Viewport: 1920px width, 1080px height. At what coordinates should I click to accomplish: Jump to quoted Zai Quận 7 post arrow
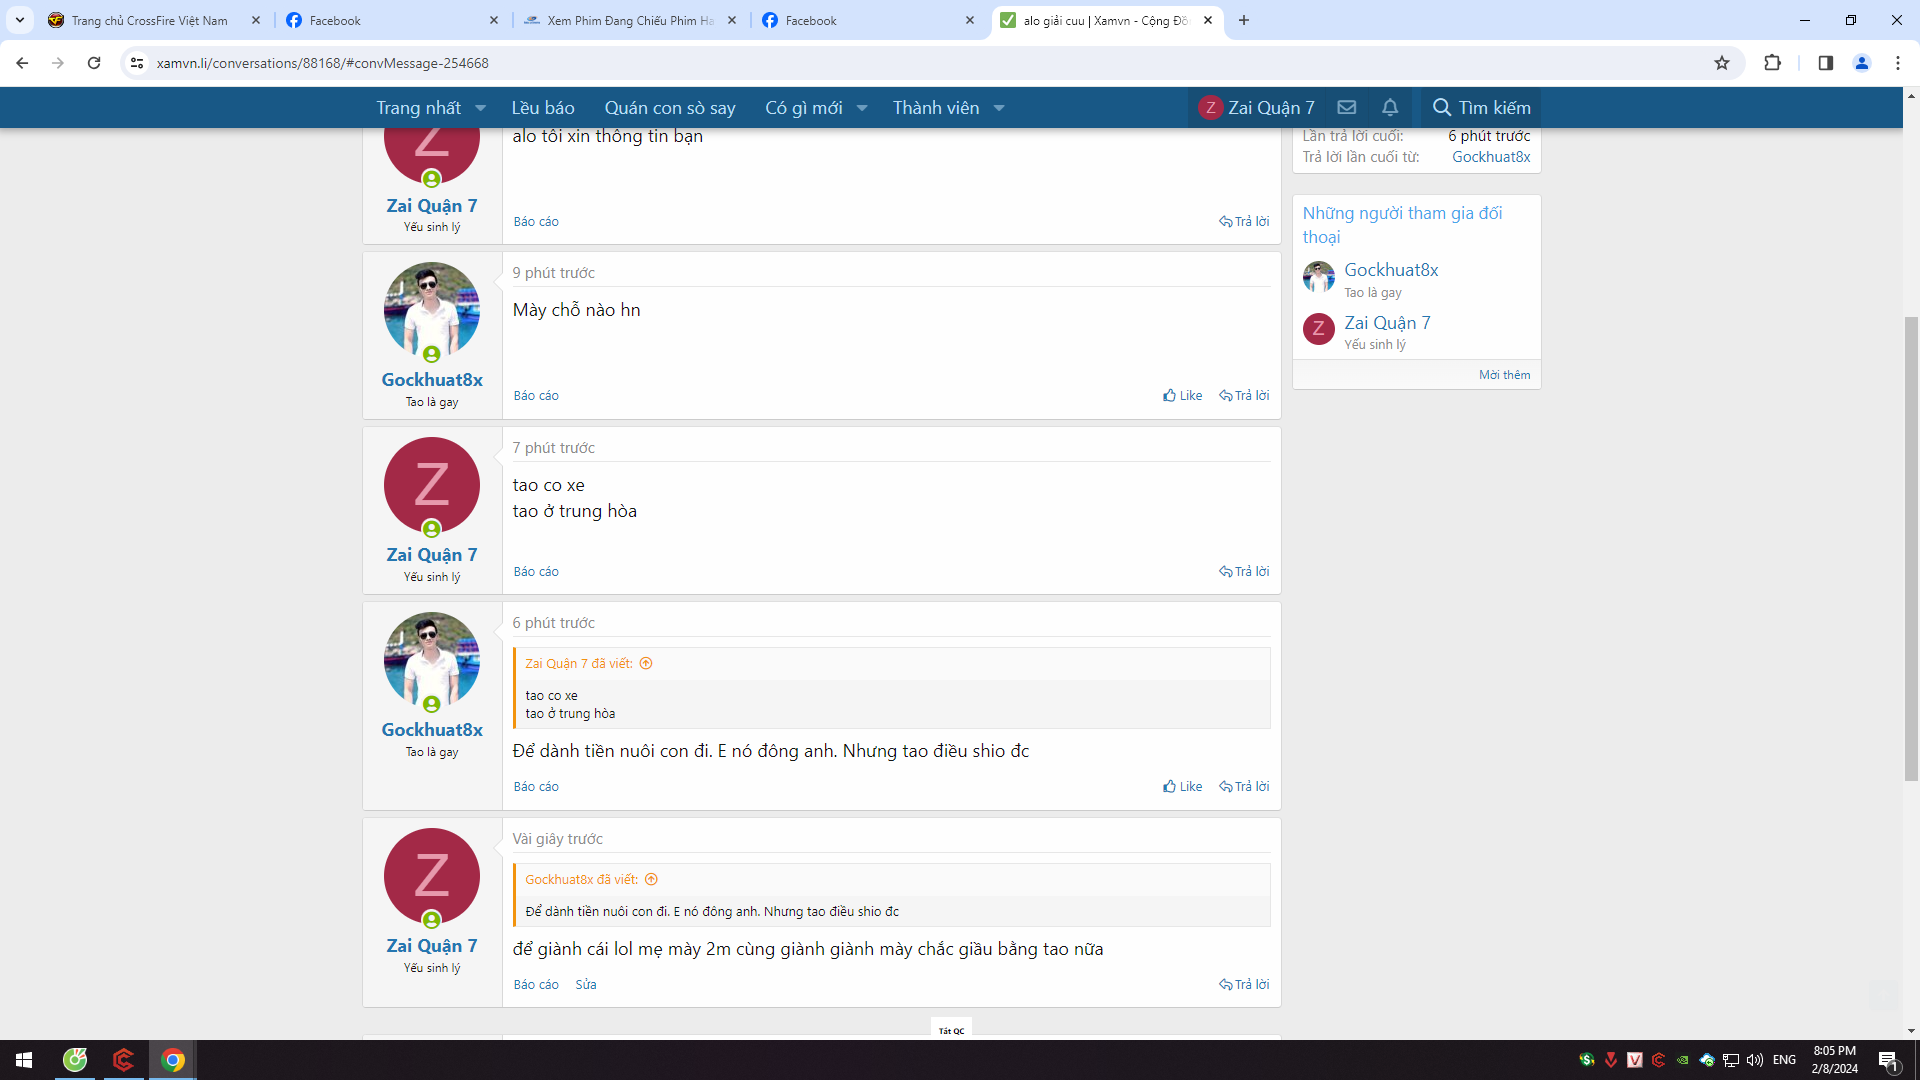click(646, 664)
